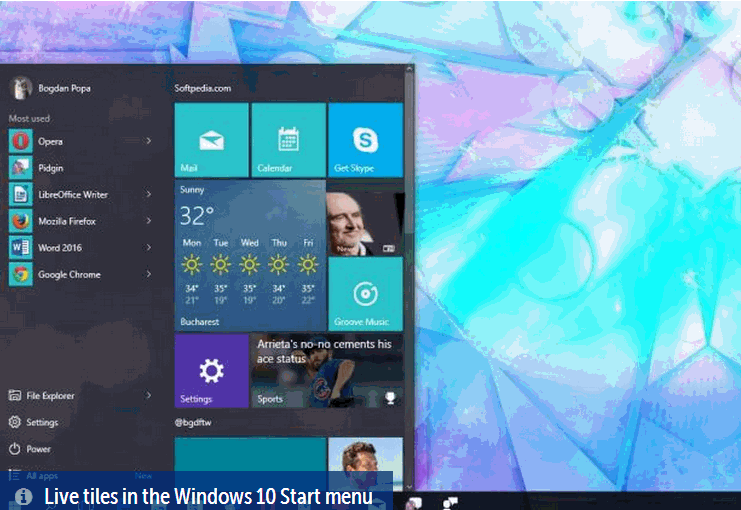Click the Sunny weather condition text
The height and width of the screenshot is (510, 741).
click(192, 190)
